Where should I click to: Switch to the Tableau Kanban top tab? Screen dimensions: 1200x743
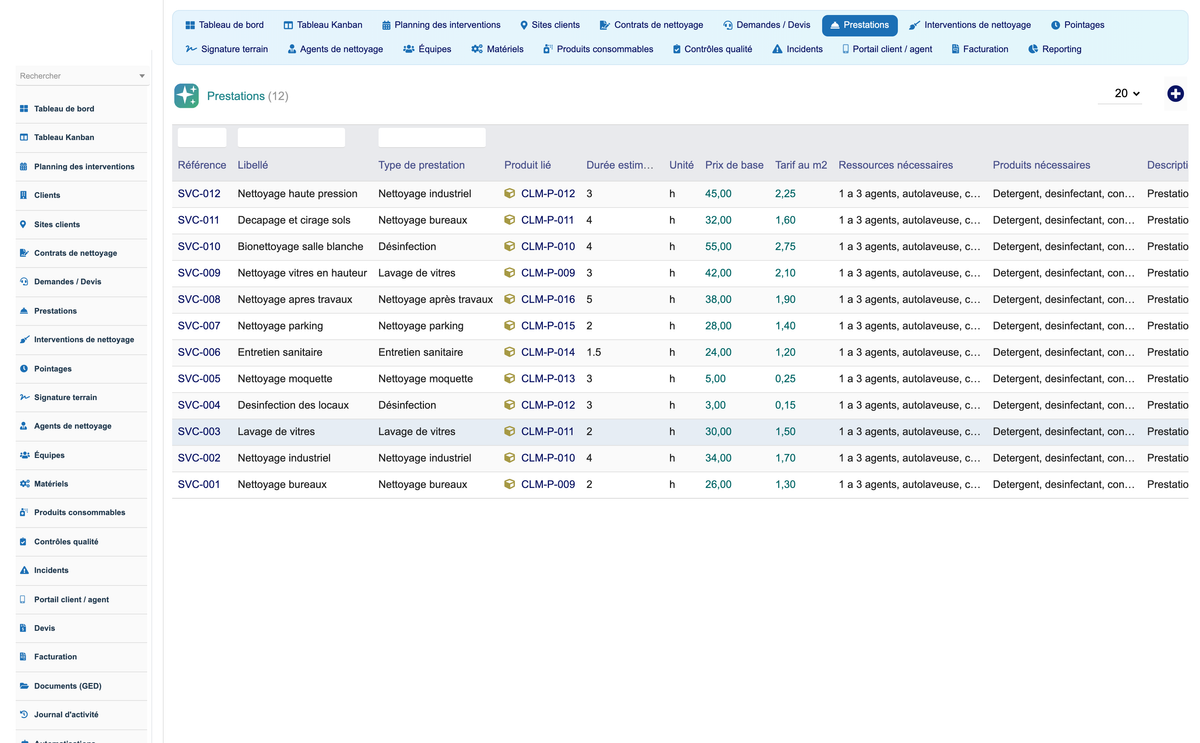[x=322, y=25]
